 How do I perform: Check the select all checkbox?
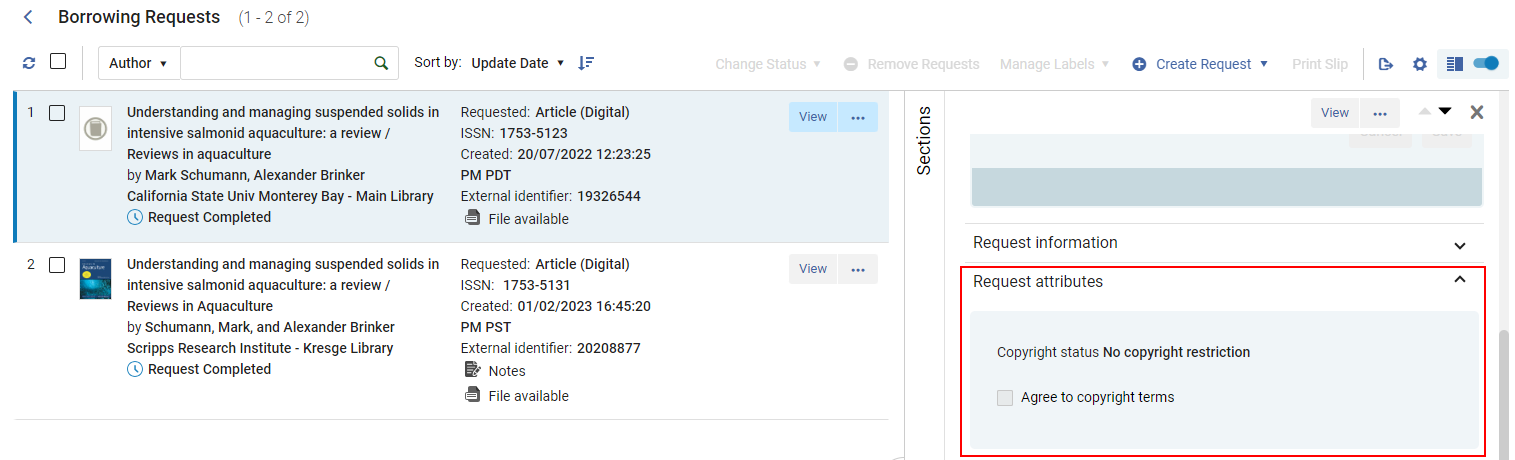click(x=58, y=62)
